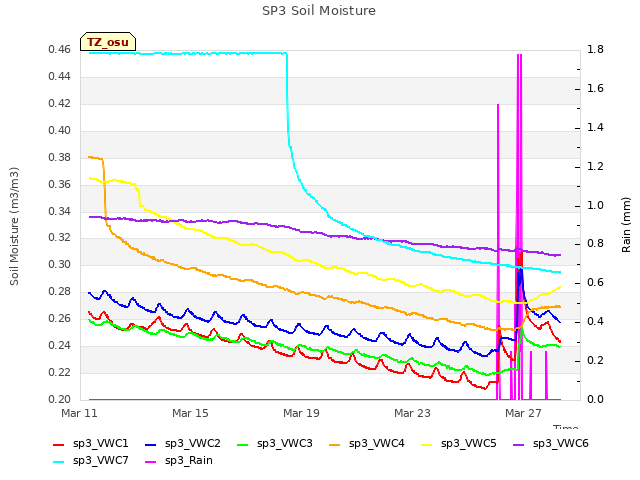Click the Mar 19 x-axis label
The width and height of the screenshot is (640, 480).
(301, 413)
